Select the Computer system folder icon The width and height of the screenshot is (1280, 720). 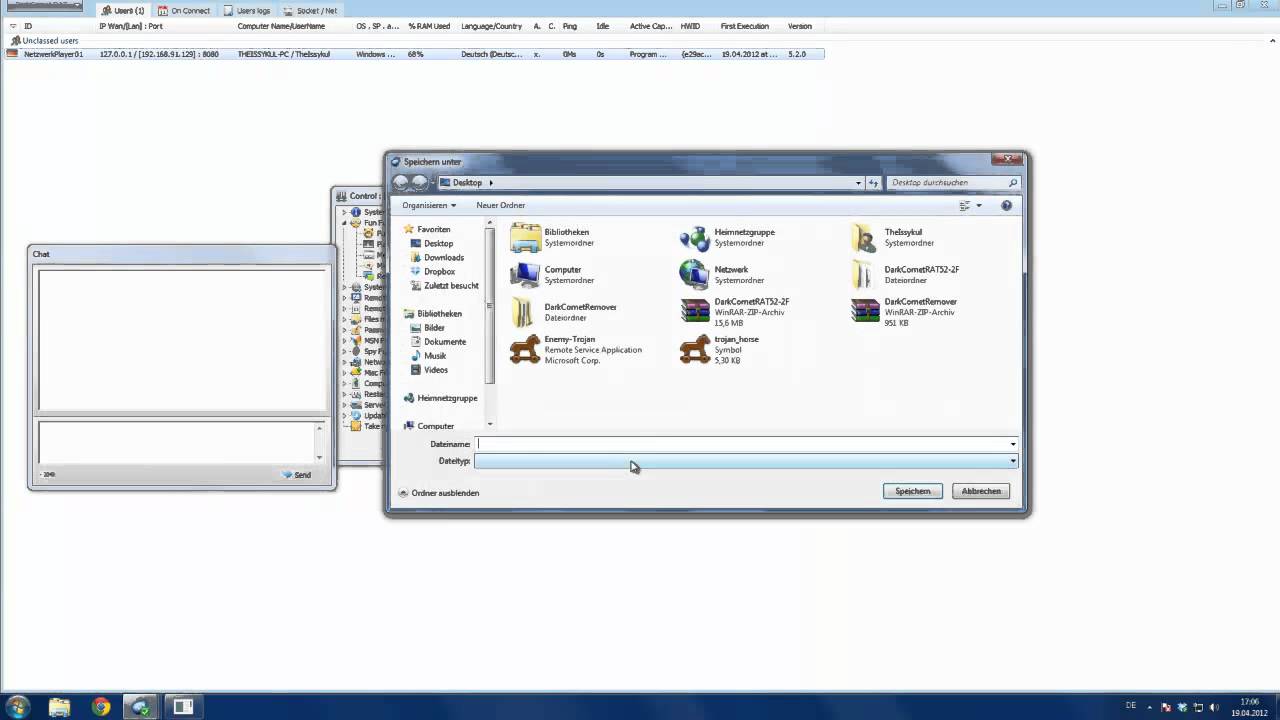pos(525,274)
